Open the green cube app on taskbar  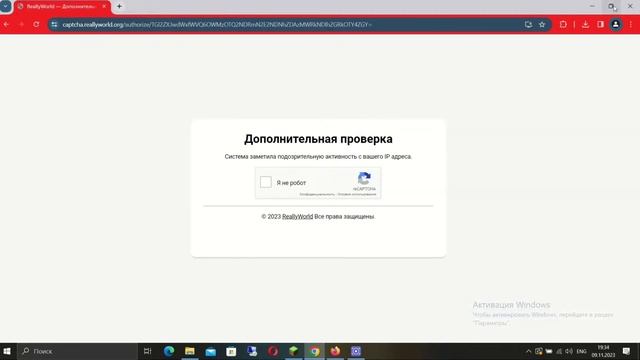coord(294,351)
